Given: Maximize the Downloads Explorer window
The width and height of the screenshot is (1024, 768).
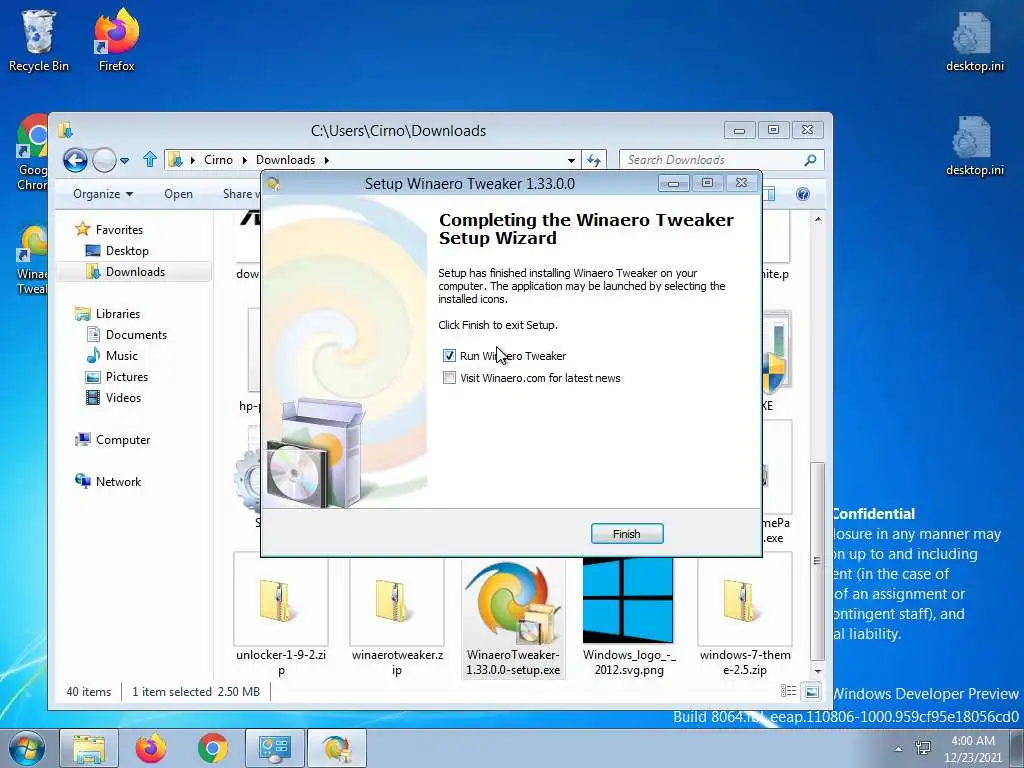Looking at the screenshot, I should pos(773,129).
